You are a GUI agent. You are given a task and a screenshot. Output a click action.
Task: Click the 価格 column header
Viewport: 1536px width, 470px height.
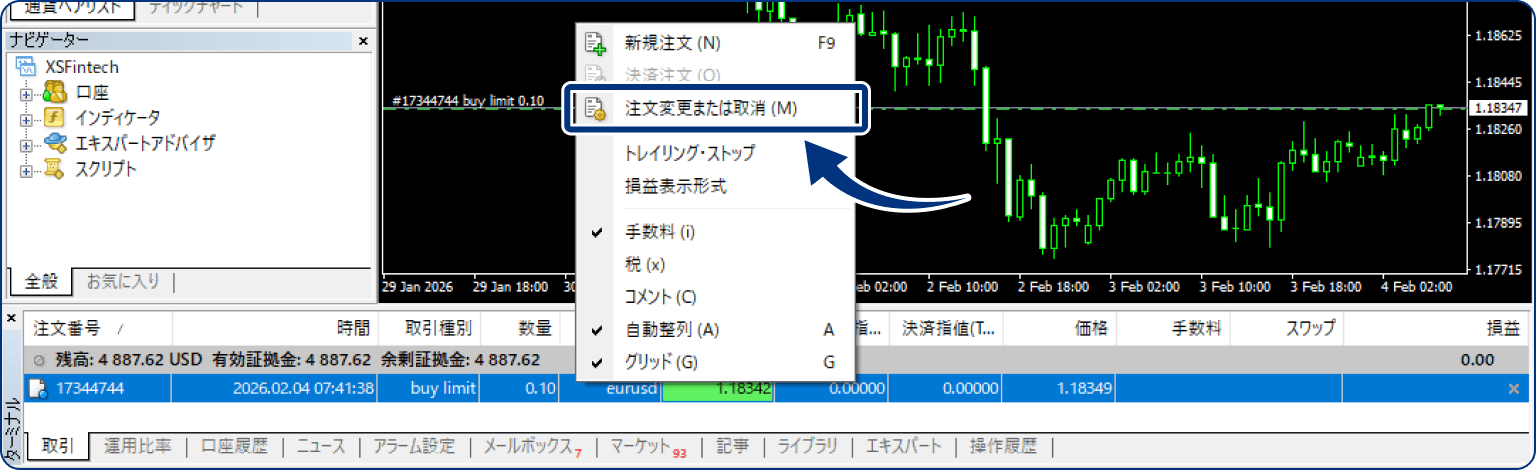pyautogui.click(x=1060, y=327)
